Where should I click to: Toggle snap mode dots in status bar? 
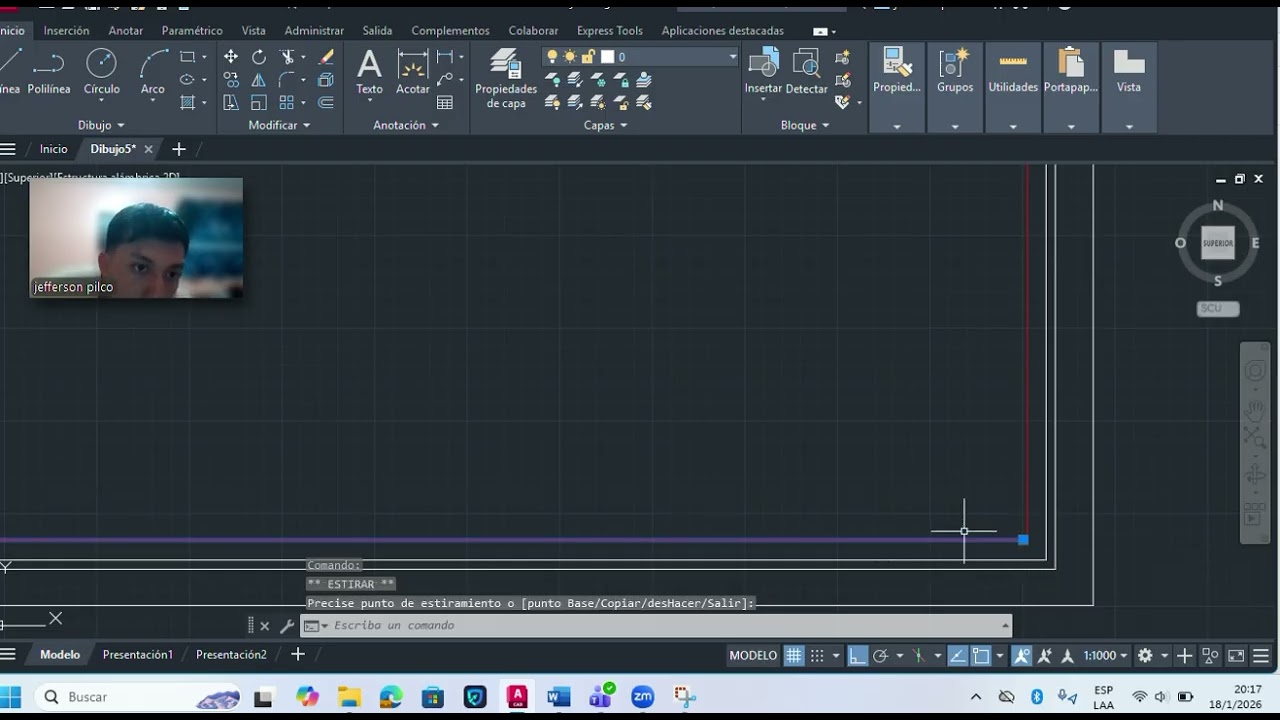coord(817,656)
